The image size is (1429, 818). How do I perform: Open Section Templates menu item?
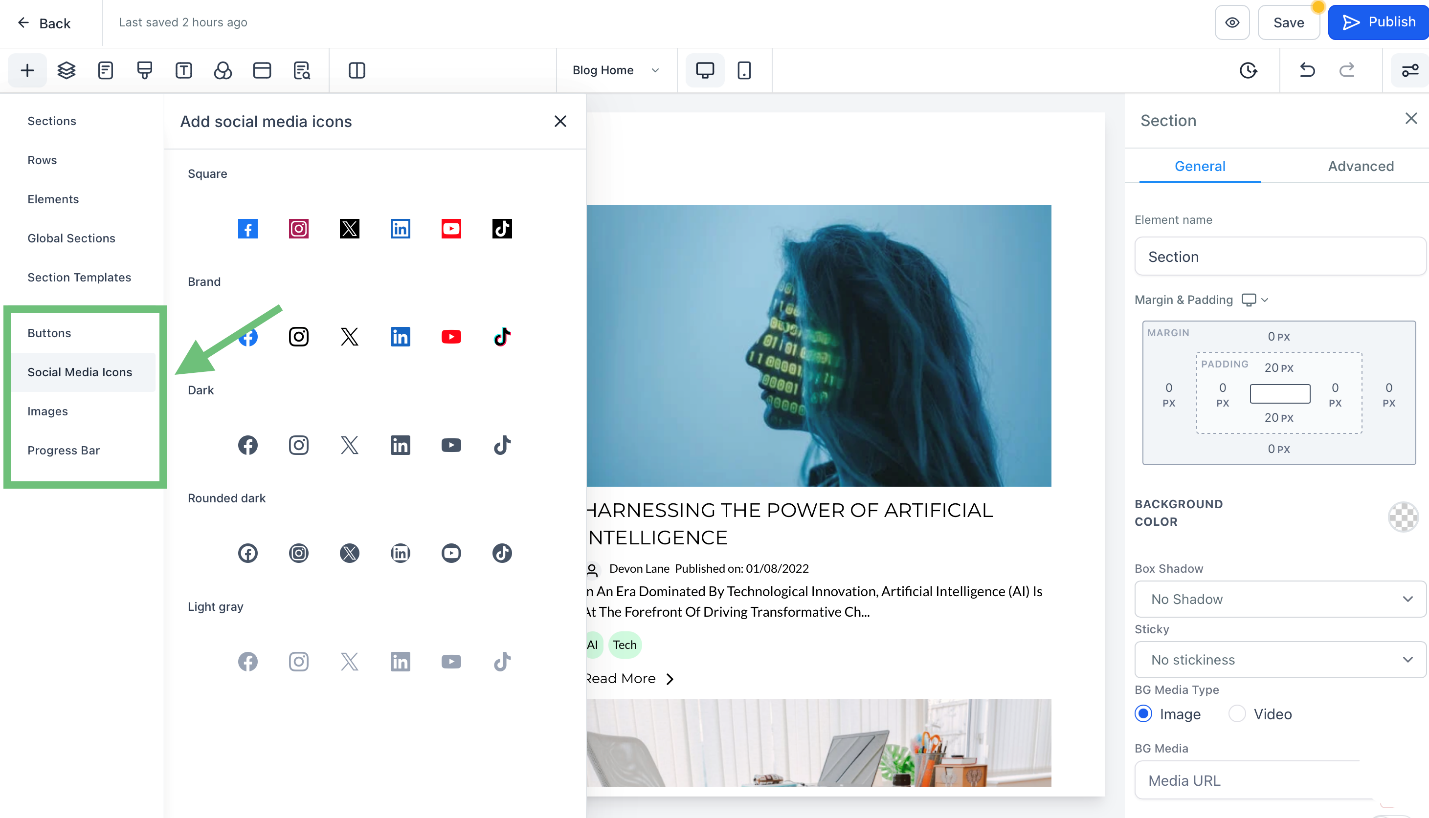click(79, 277)
